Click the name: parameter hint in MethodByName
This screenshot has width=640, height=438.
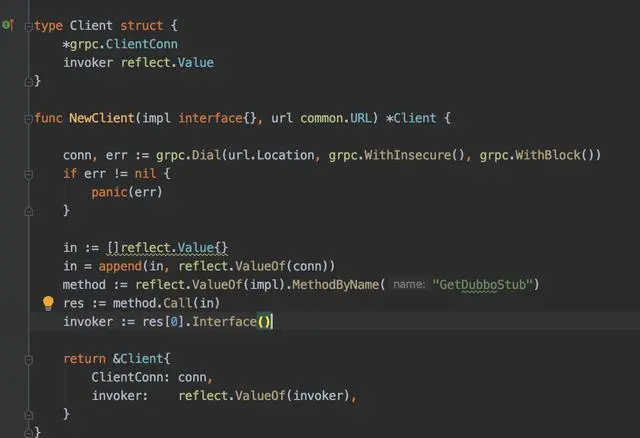[409, 284]
